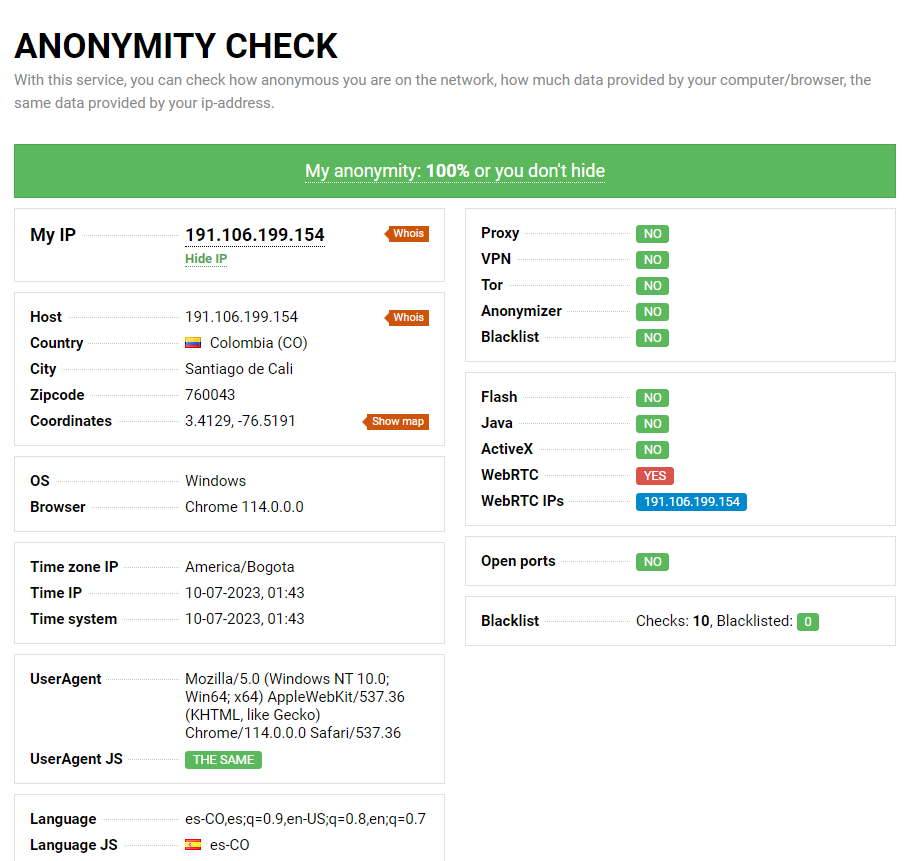Viewport: 907px width, 861px height.
Task: Click the red YES badge next to WebRTC
Action: click(655, 476)
